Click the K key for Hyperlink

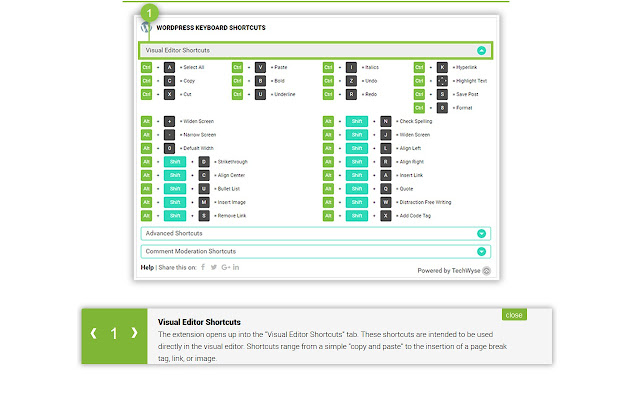point(442,67)
